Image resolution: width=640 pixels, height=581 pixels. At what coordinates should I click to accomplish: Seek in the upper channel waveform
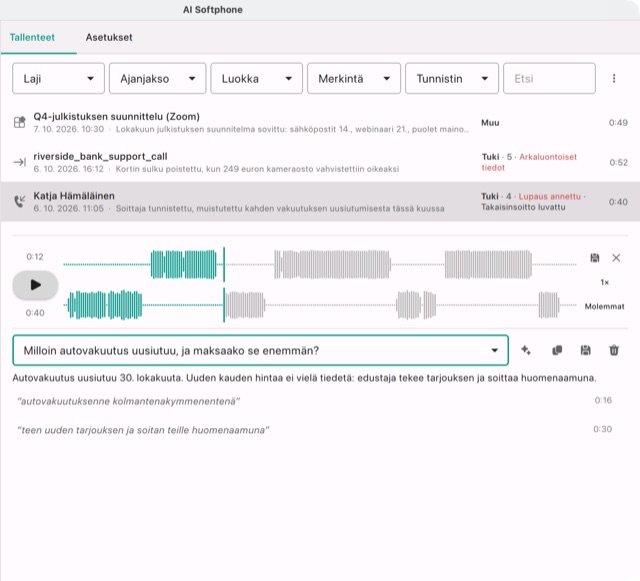click(320, 265)
